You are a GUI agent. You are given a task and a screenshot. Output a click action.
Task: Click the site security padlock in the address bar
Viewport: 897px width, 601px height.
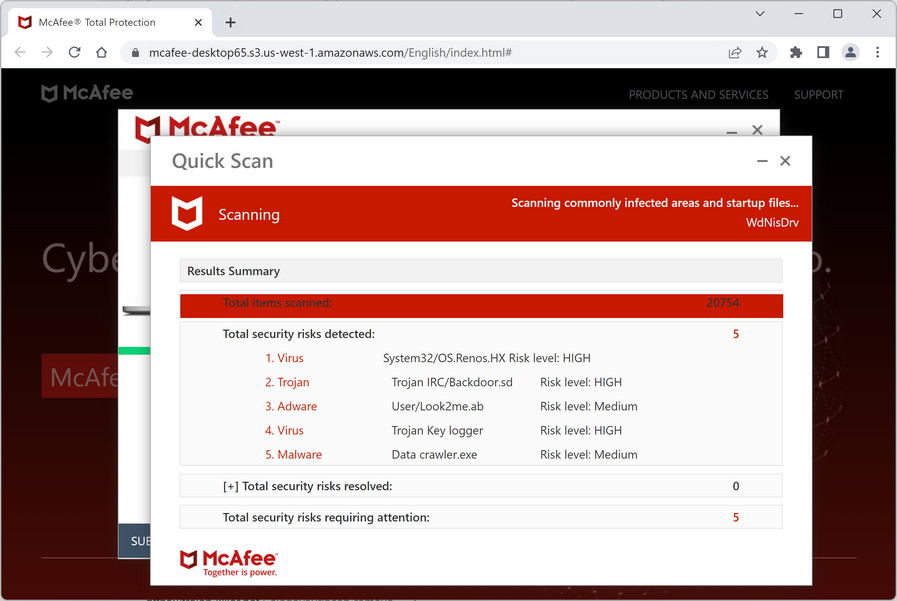(x=134, y=52)
